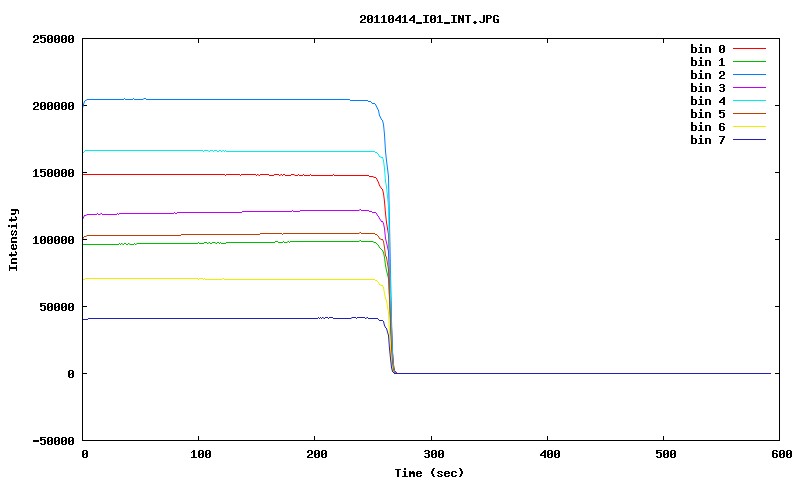Click the red line sample beside bin 0
Viewport: 800px width, 480px height.
(x=749, y=49)
